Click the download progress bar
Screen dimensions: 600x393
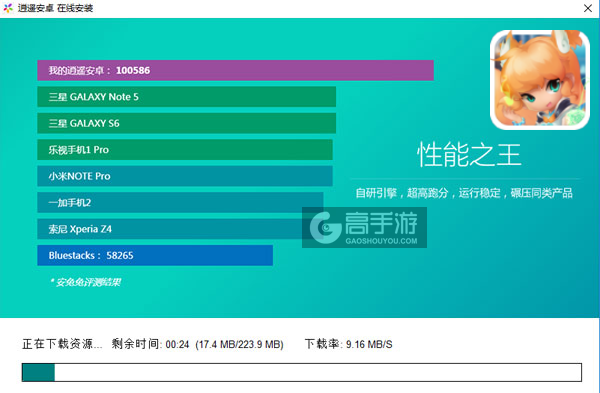[302, 372]
